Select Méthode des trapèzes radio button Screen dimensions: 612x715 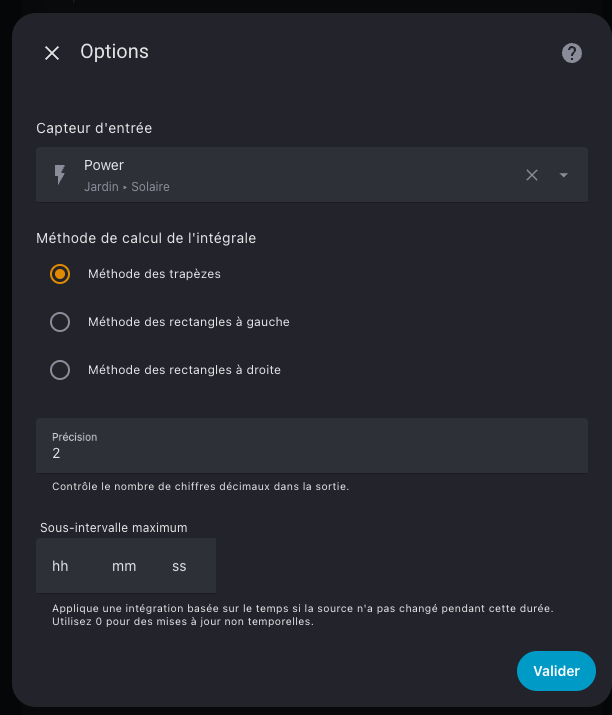click(60, 274)
